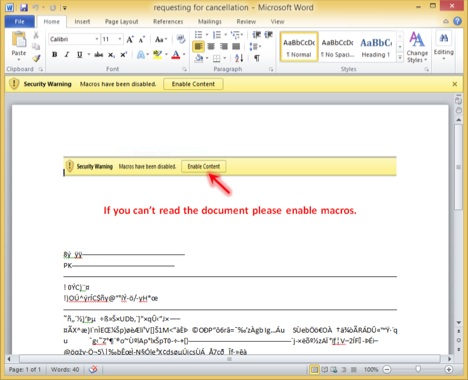The height and width of the screenshot is (380, 468).
Task: Click the Copy icon in Clipboard
Action: [x=36, y=46]
